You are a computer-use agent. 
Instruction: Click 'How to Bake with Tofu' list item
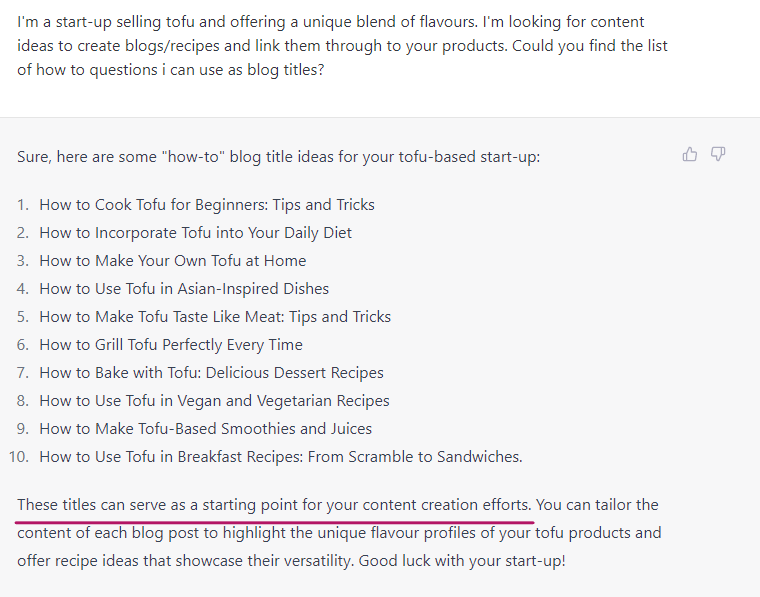point(211,373)
